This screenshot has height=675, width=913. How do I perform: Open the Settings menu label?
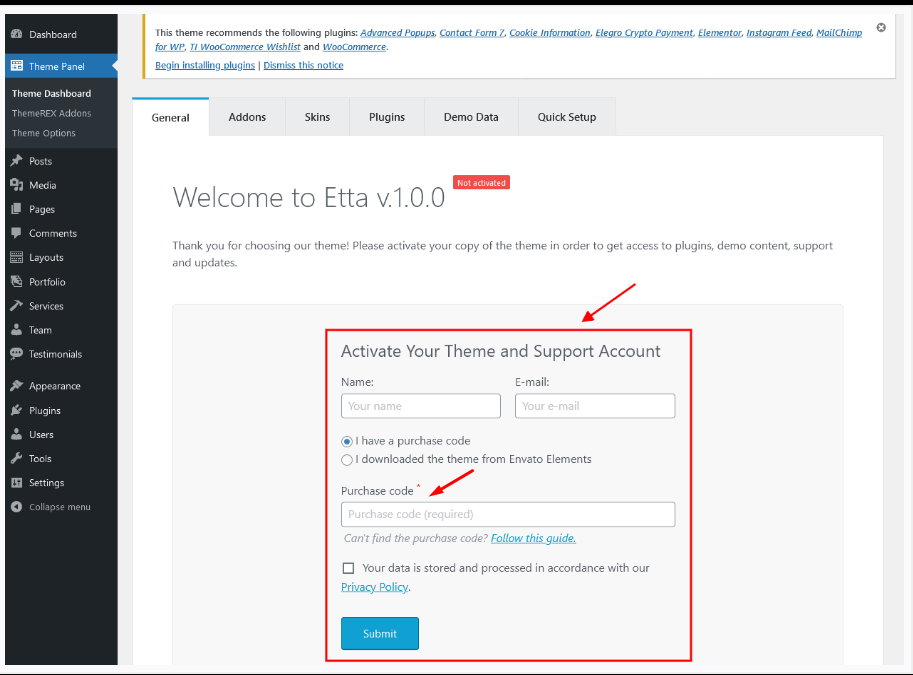47,483
